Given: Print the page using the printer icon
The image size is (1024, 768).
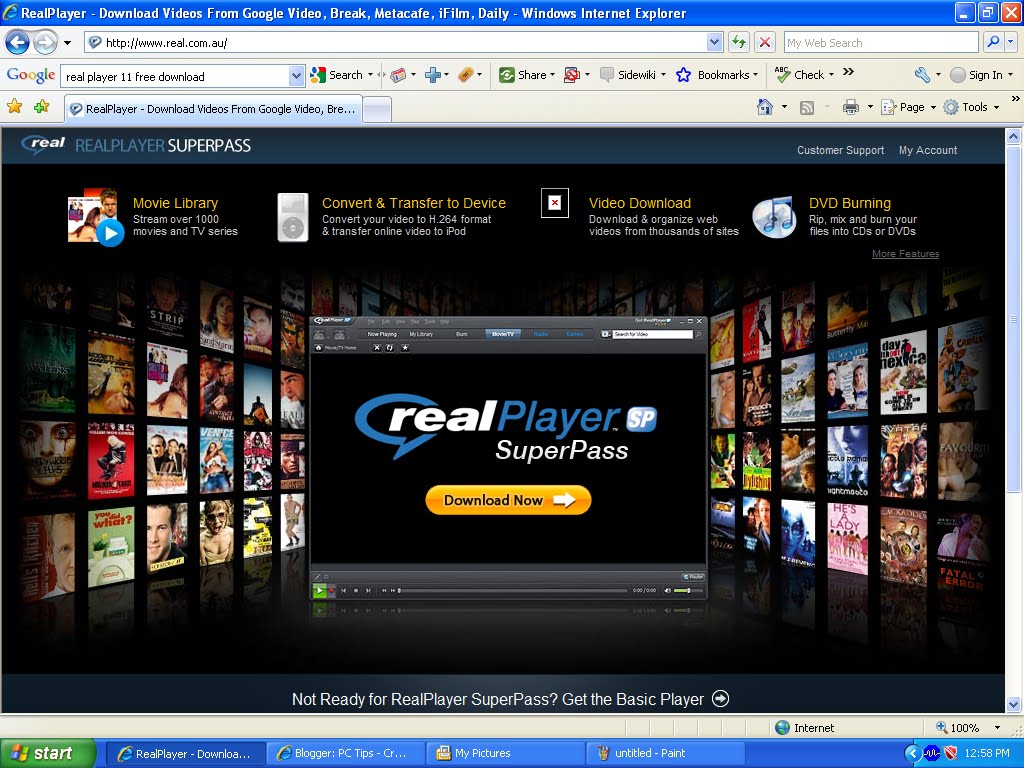Looking at the screenshot, I should tap(850, 107).
